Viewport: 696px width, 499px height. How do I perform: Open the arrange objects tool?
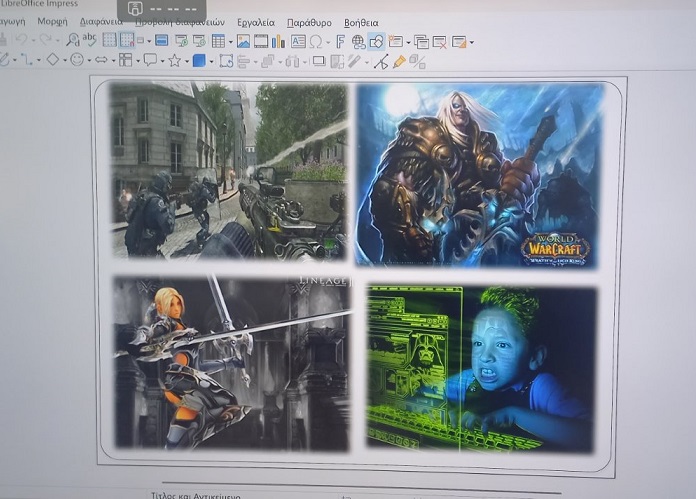(268, 61)
